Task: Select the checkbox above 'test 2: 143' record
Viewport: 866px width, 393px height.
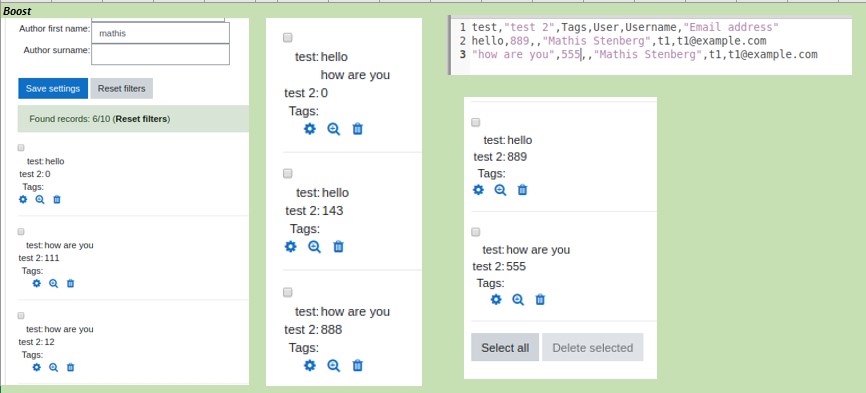Action: coord(288,174)
